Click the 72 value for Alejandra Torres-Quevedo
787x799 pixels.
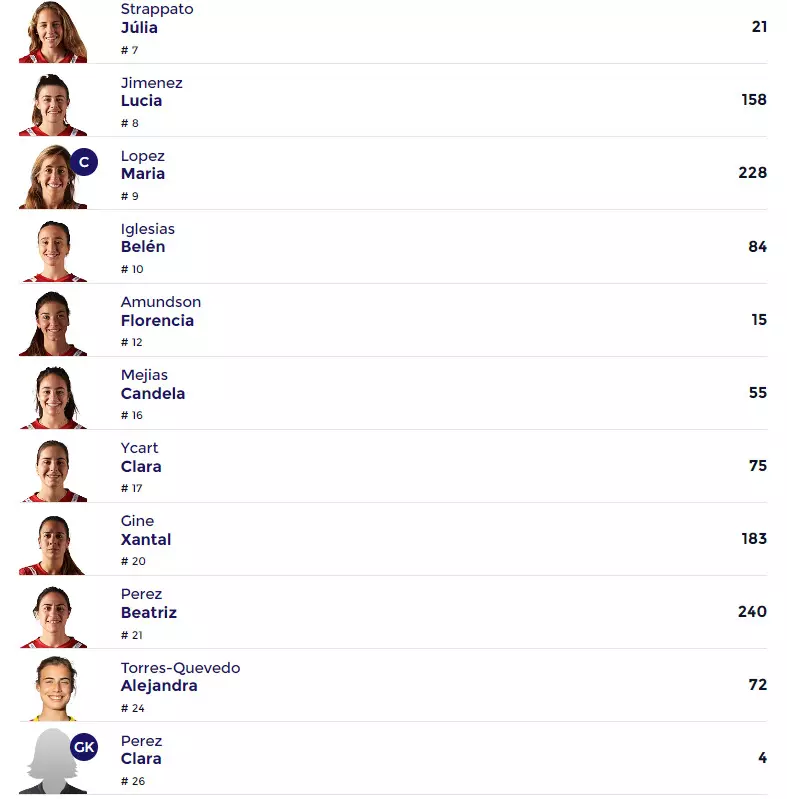pyautogui.click(x=757, y=685)
